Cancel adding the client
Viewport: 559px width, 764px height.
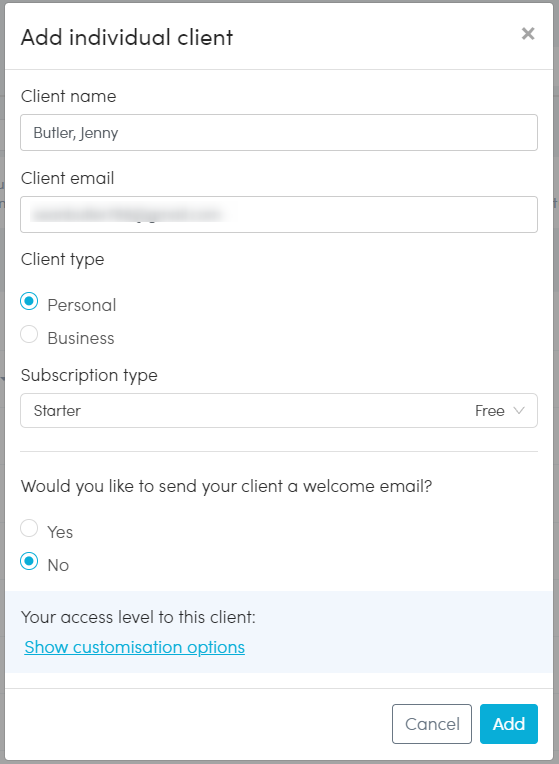click(432, 724)
